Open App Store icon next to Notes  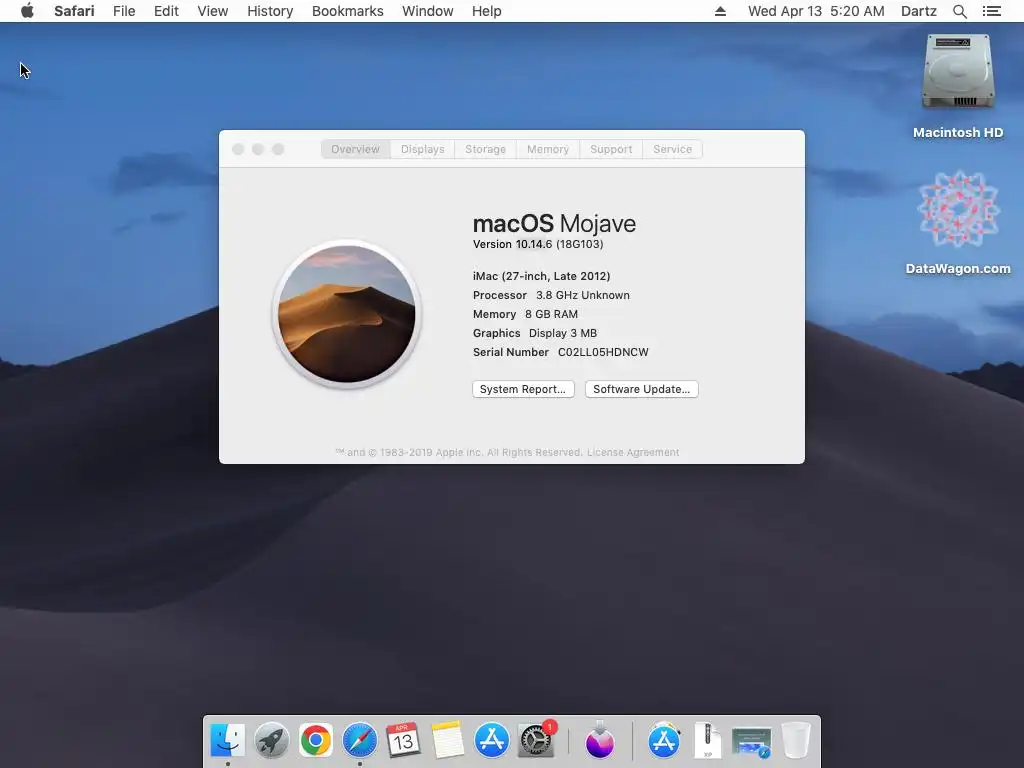coord(491,740)
